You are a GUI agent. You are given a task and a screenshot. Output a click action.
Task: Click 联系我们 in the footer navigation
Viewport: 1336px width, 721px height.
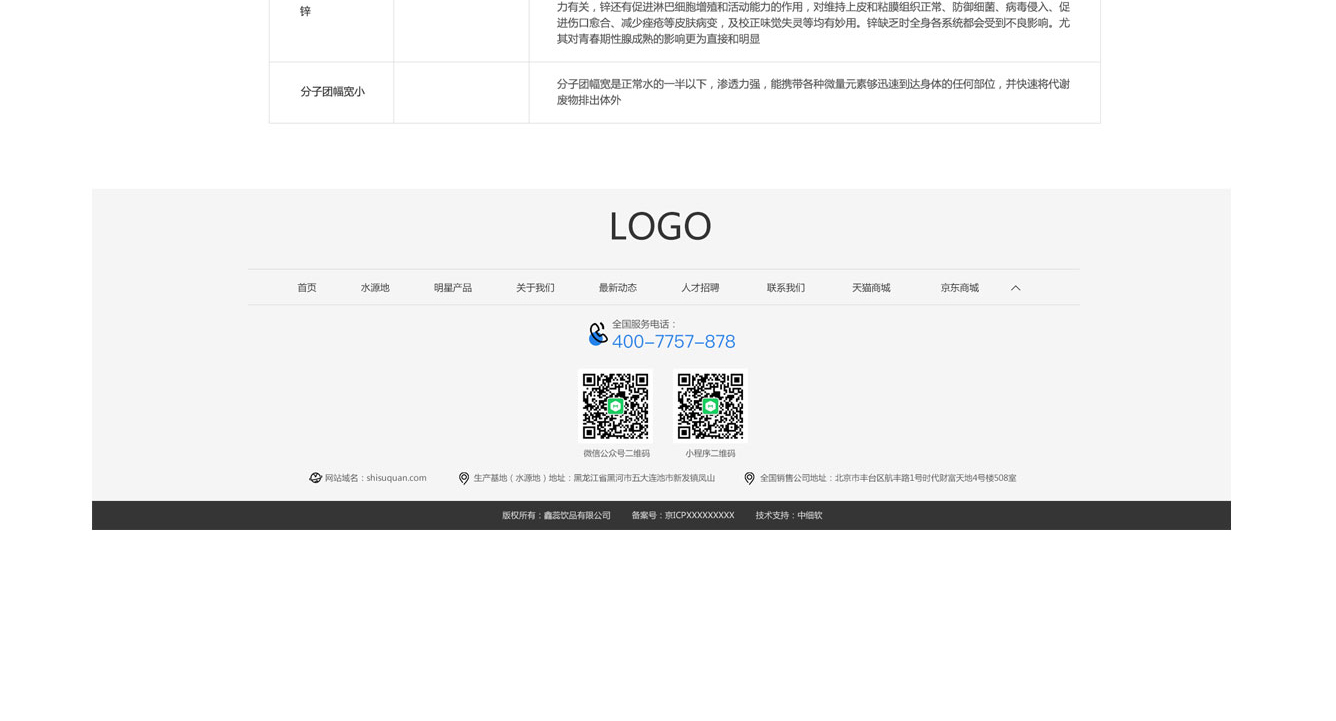(x=786, y=288)
